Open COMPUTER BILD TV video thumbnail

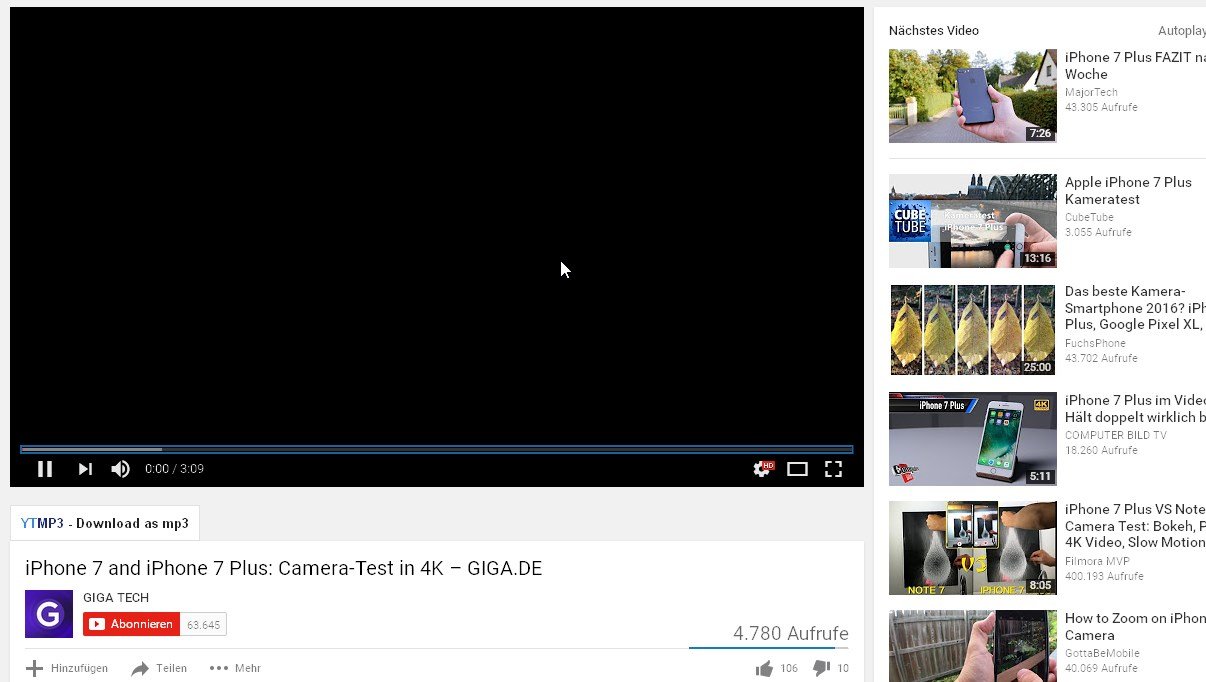click(x=972, y=439)
